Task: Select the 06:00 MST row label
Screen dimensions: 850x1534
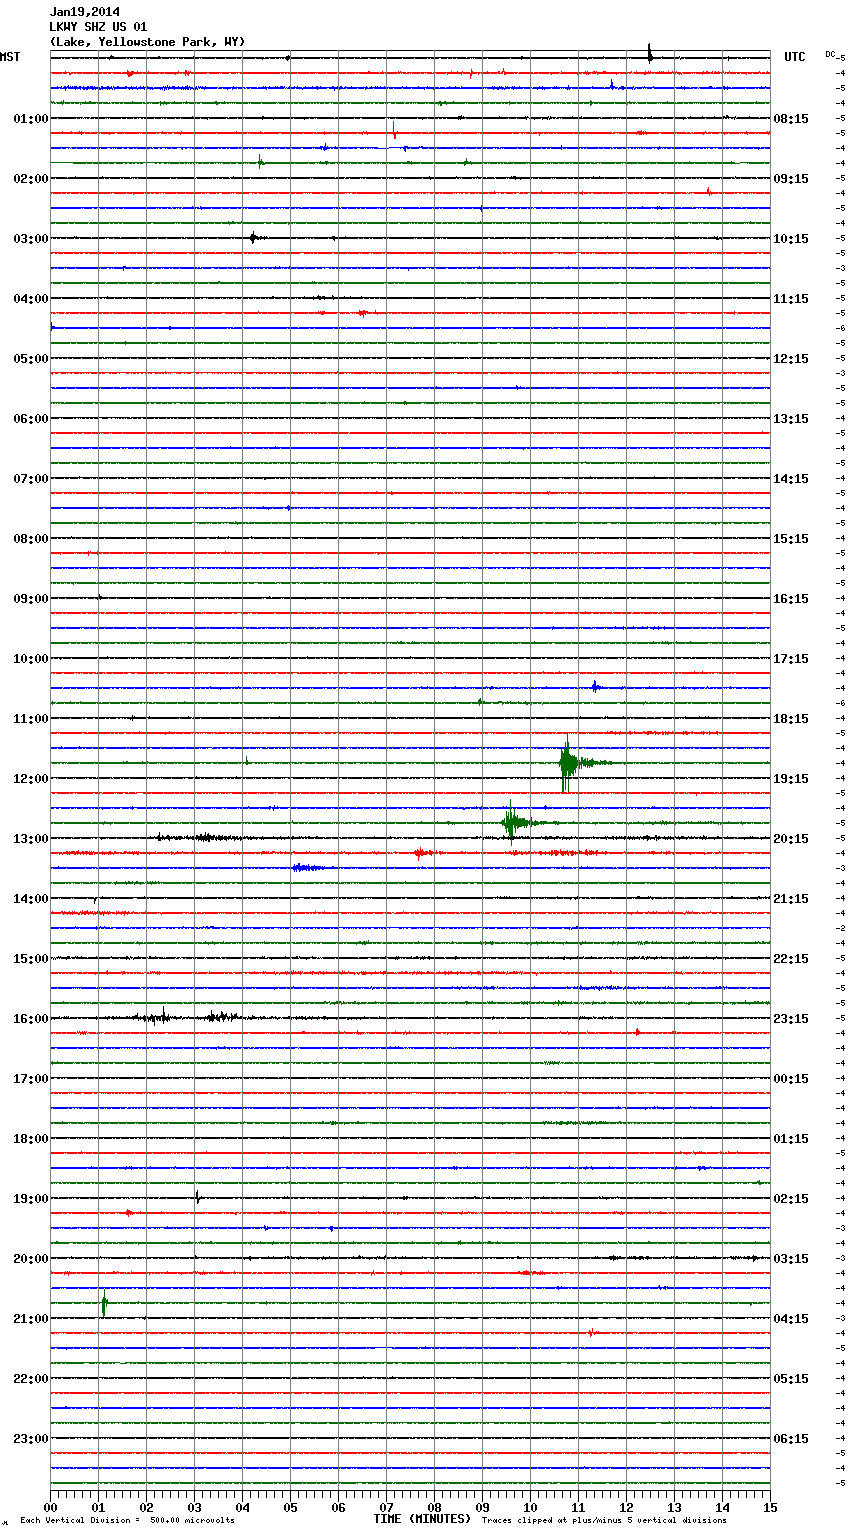Action: (x=30, y=419)
